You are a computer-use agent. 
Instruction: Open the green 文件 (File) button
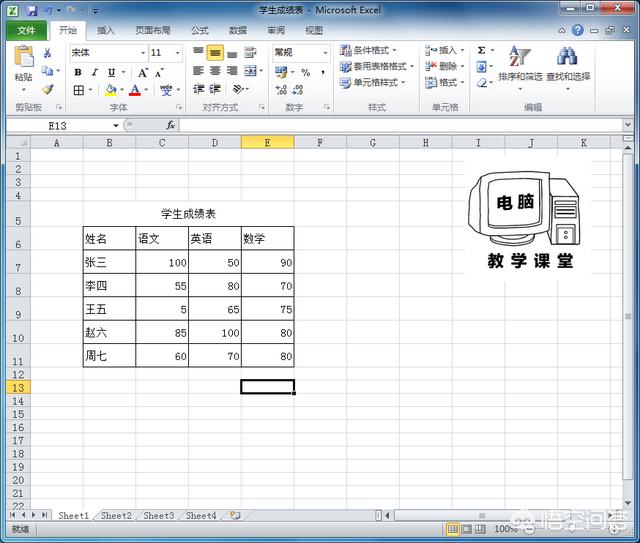[26, 30]
